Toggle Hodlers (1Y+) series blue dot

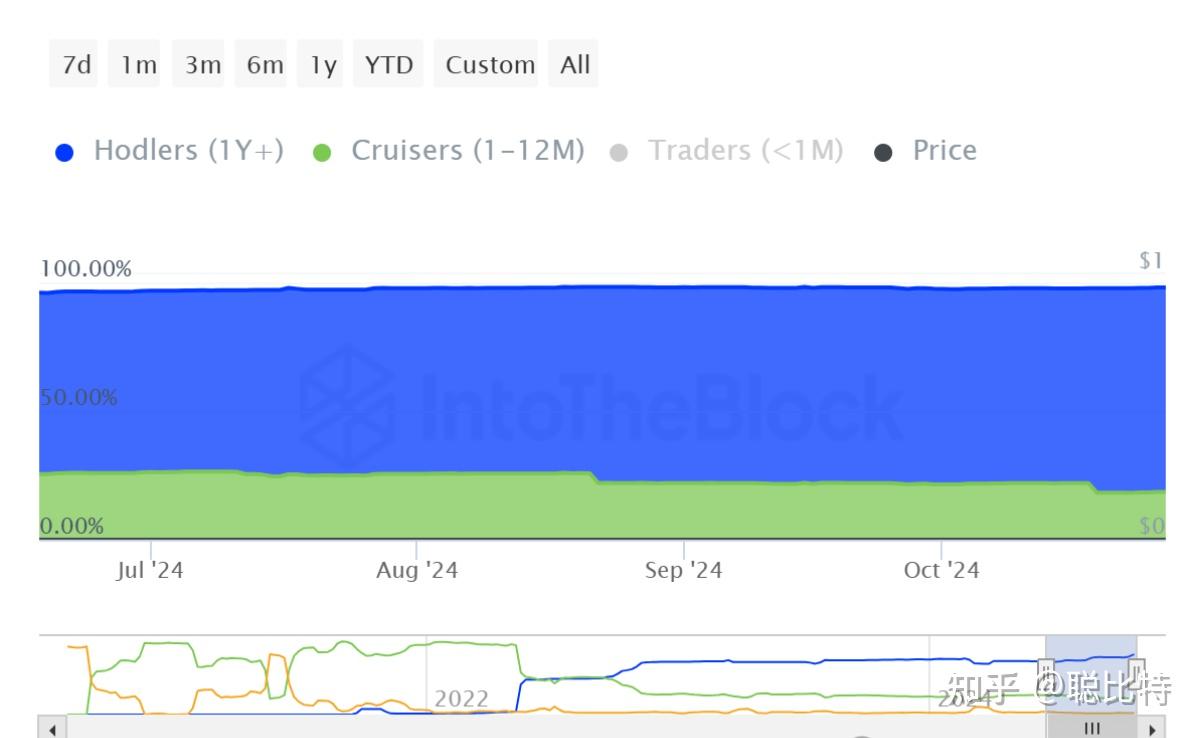[x=65, y=153]
